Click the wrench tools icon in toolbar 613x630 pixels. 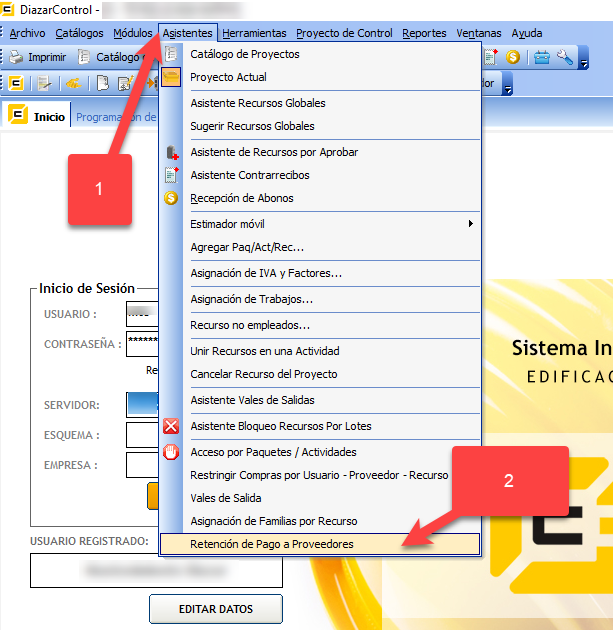point(563,57)
